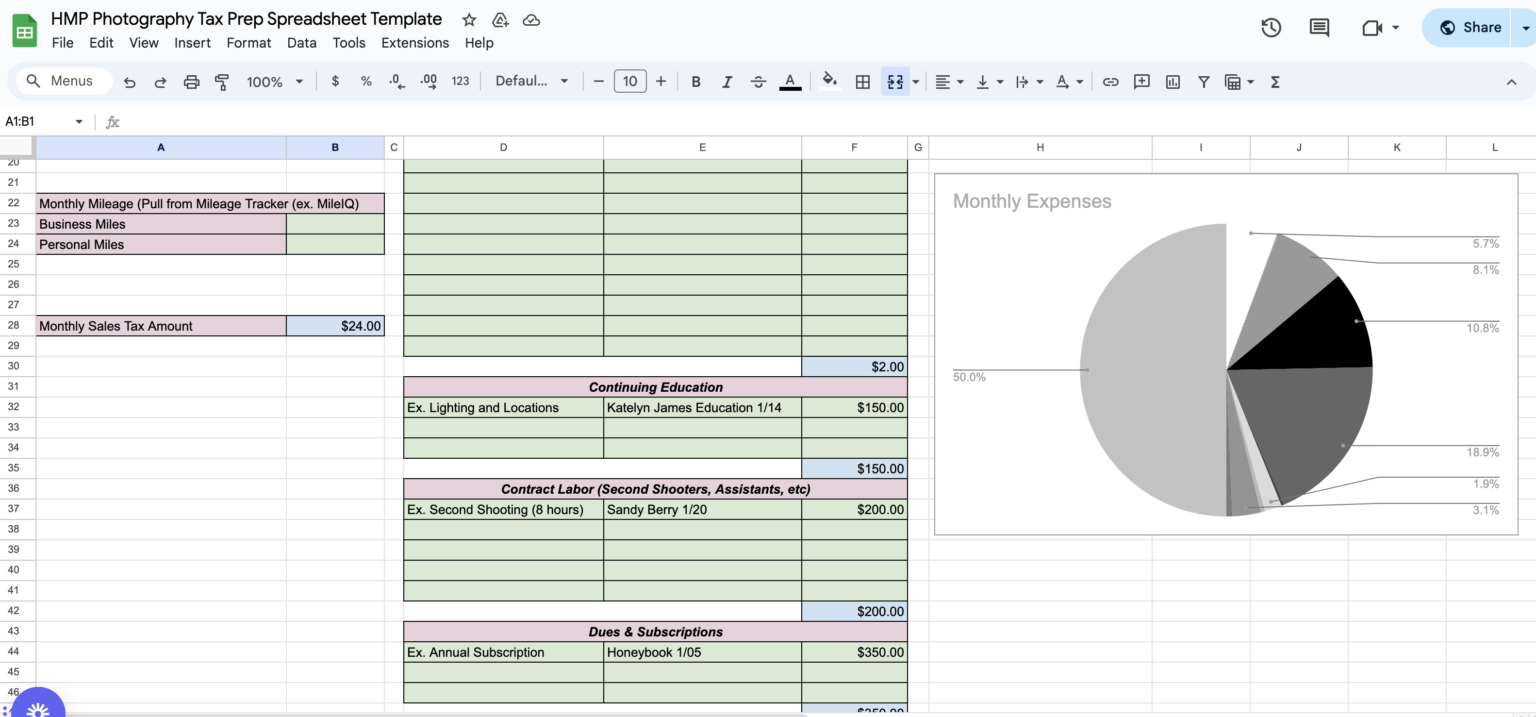The image size is (1536, 717).
Task: Toggle italic formatting
Action: (x=727, y=81)
